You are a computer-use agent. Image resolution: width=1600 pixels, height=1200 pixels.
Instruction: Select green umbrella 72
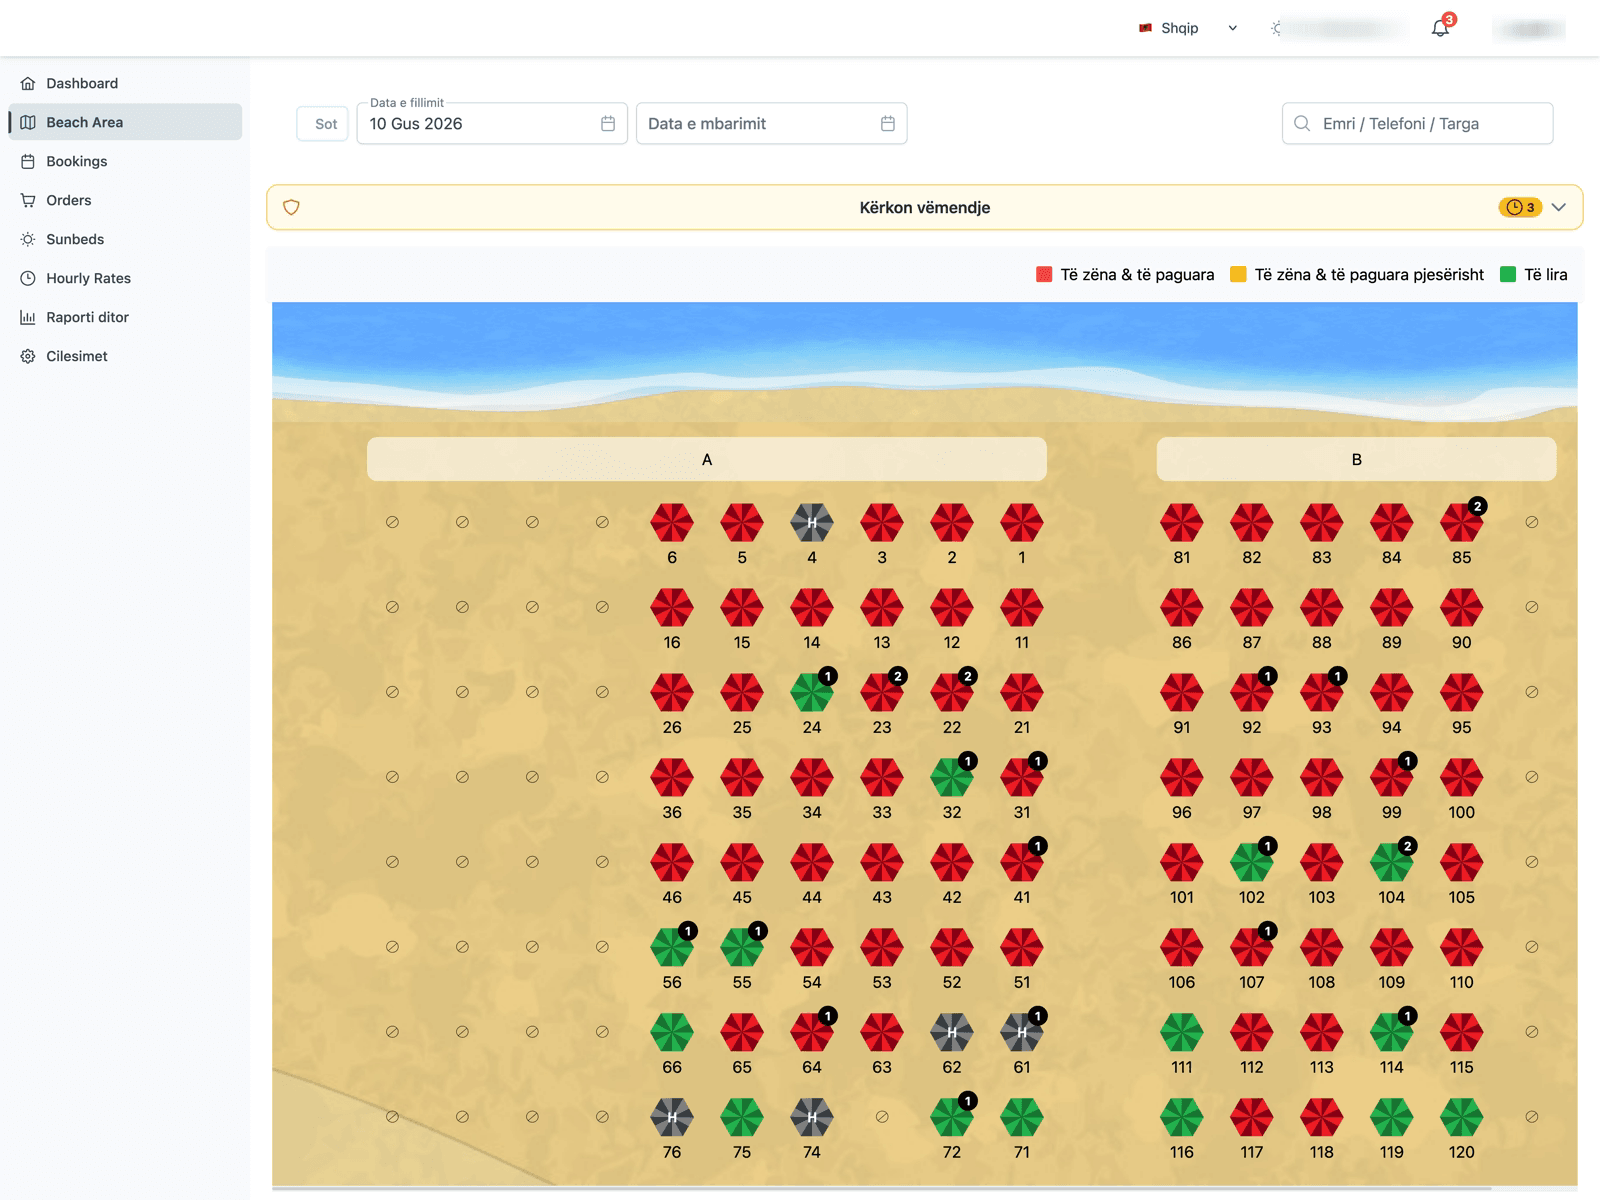coord(952,1118)
